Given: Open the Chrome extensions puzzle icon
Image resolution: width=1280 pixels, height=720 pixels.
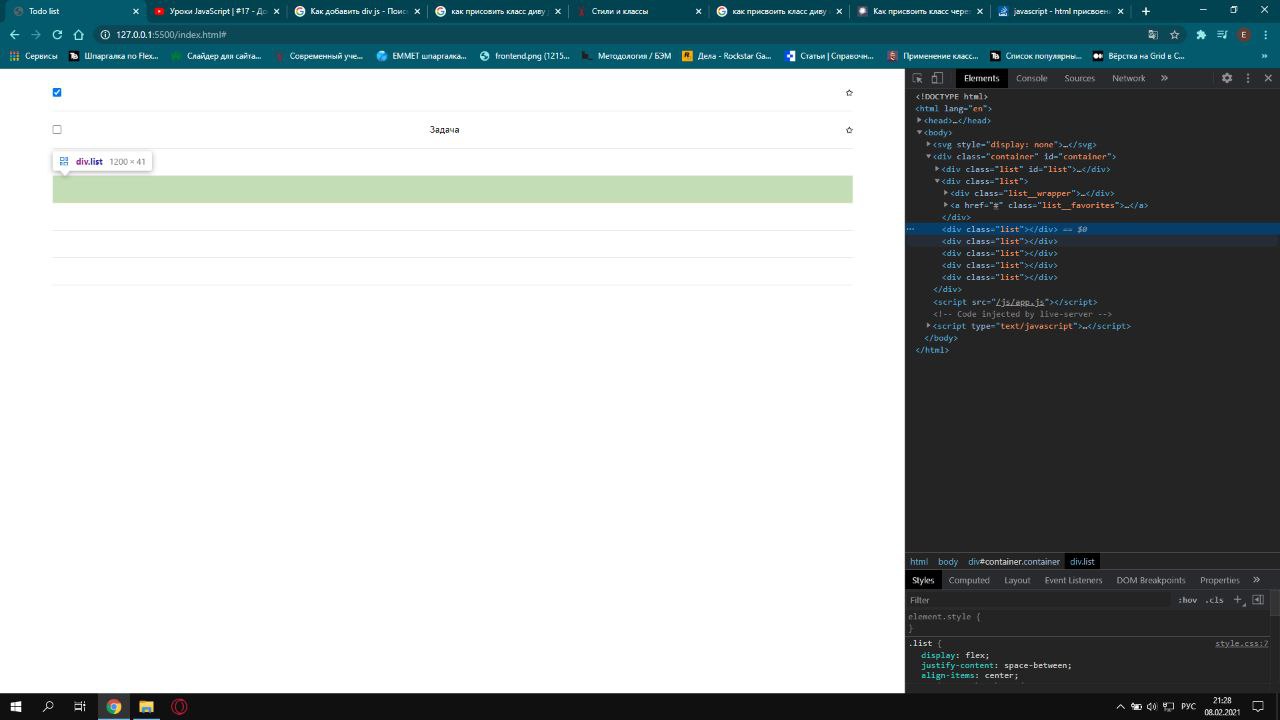Looking at the screenshot, I should 1201,34.
